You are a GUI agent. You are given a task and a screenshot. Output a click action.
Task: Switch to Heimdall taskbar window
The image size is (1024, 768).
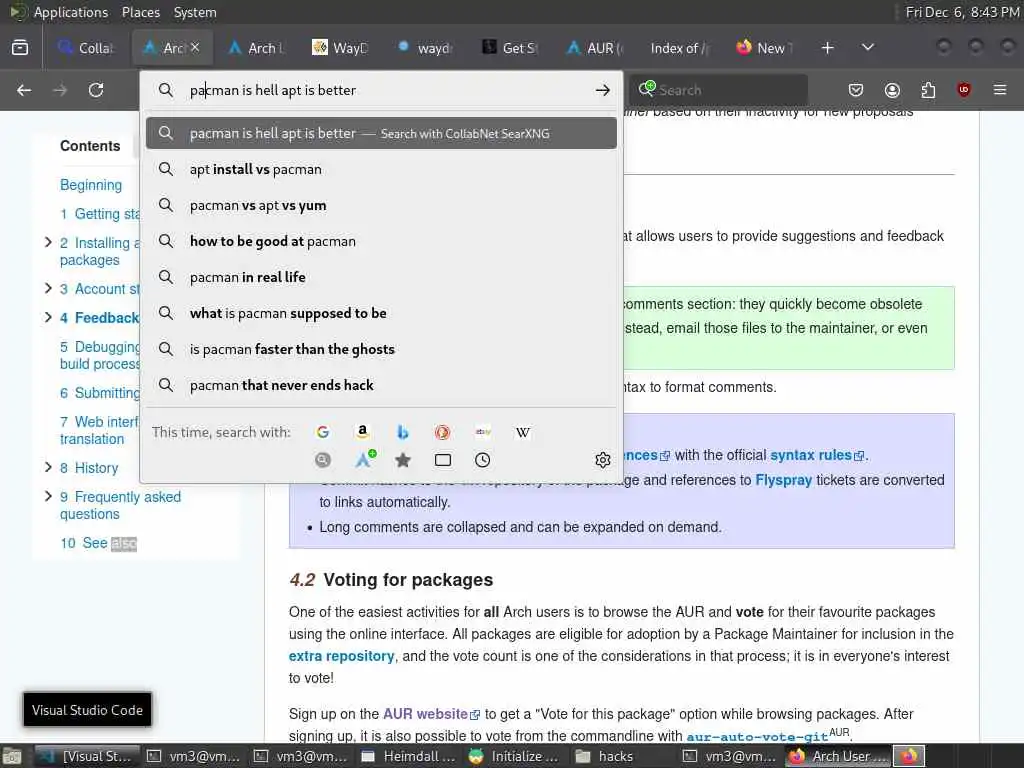pos(408,756)
